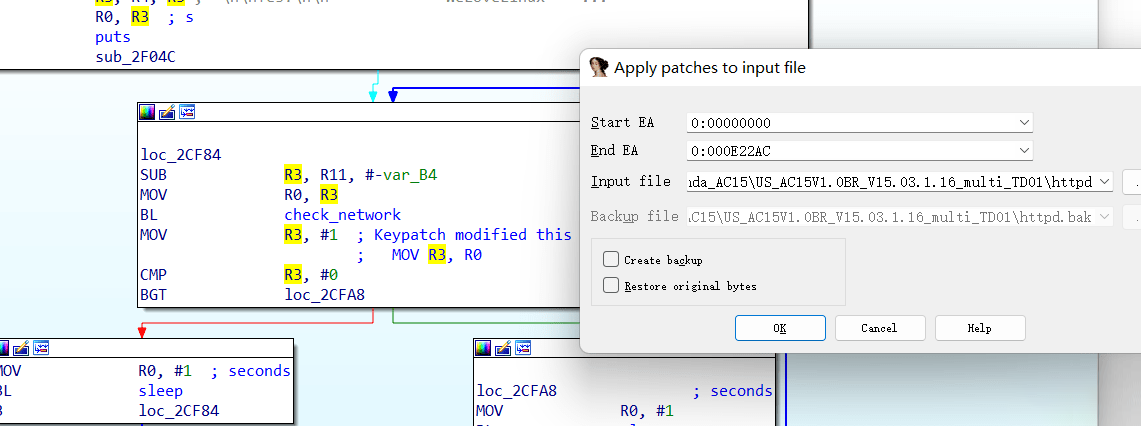Image resolution: width=1141 pixels, height=426 pixels.
Task: Enable the Create backup checkbox
Action: tap(611, 259)
